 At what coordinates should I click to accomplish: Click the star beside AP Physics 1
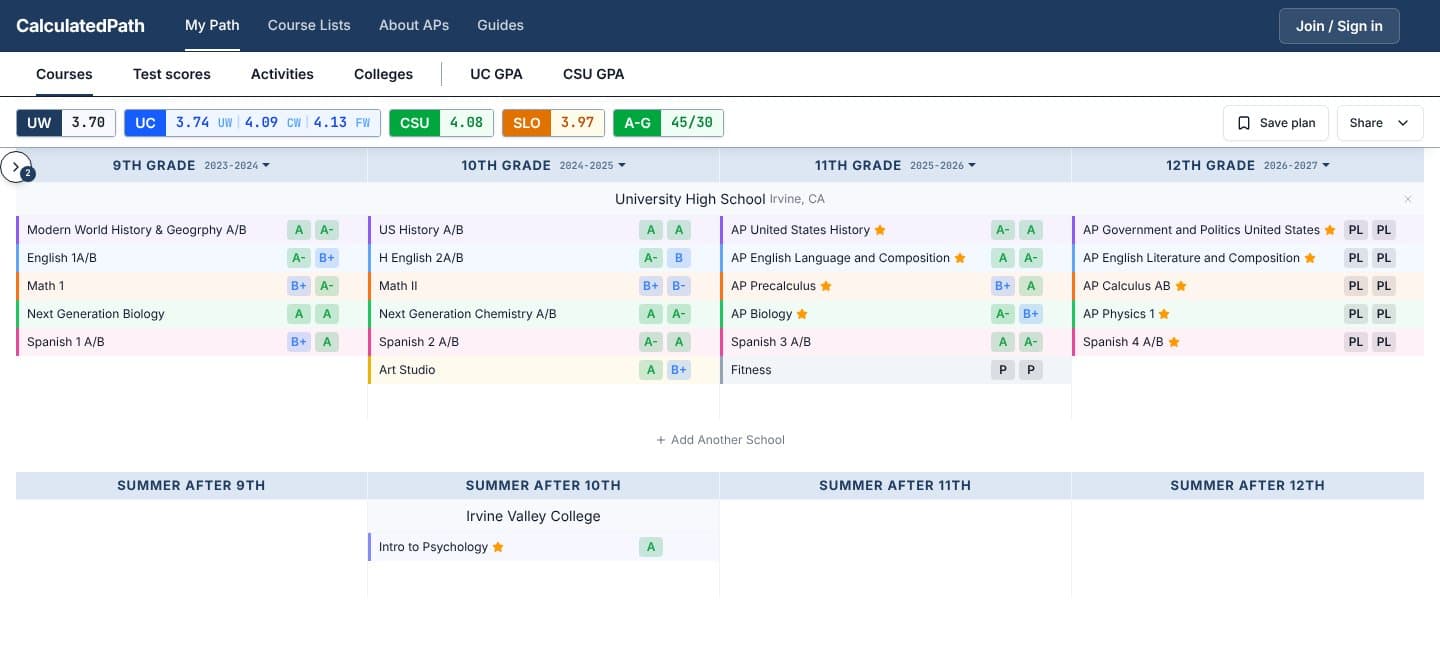tap(1164, 314)
